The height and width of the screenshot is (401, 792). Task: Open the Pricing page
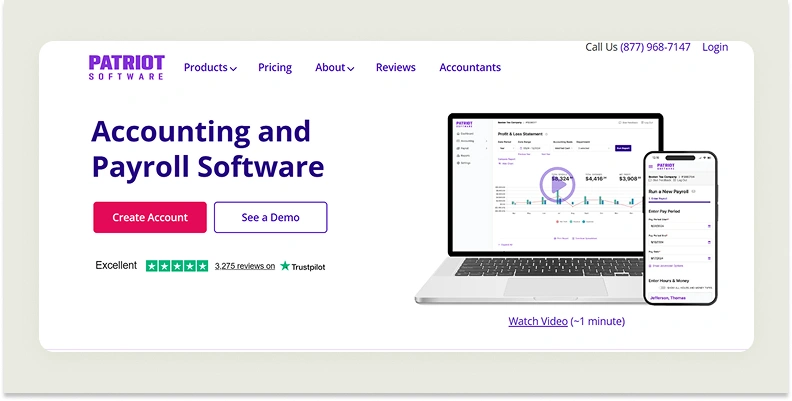point(275,67)
